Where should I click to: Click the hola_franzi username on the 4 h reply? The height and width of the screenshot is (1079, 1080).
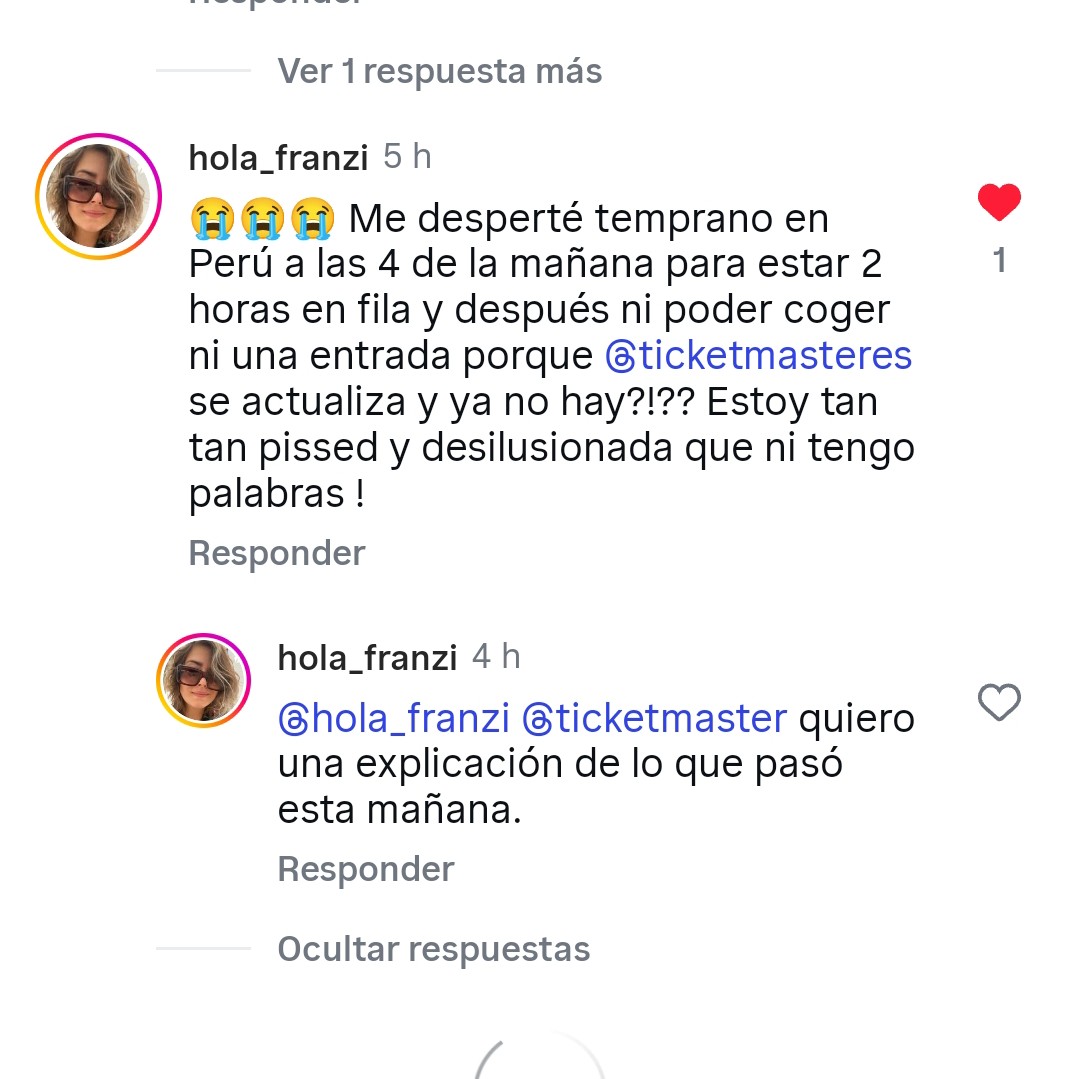pyautogui.click(x=367, y=658)
